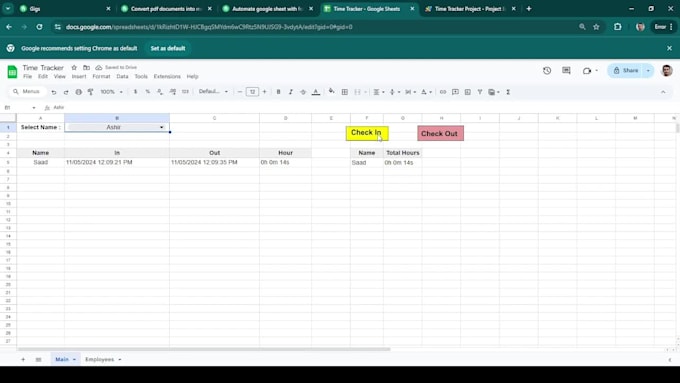Open the Help menu
Viewport: 680px width, 383px height.
pyautogui.click(x=193, y=76)
